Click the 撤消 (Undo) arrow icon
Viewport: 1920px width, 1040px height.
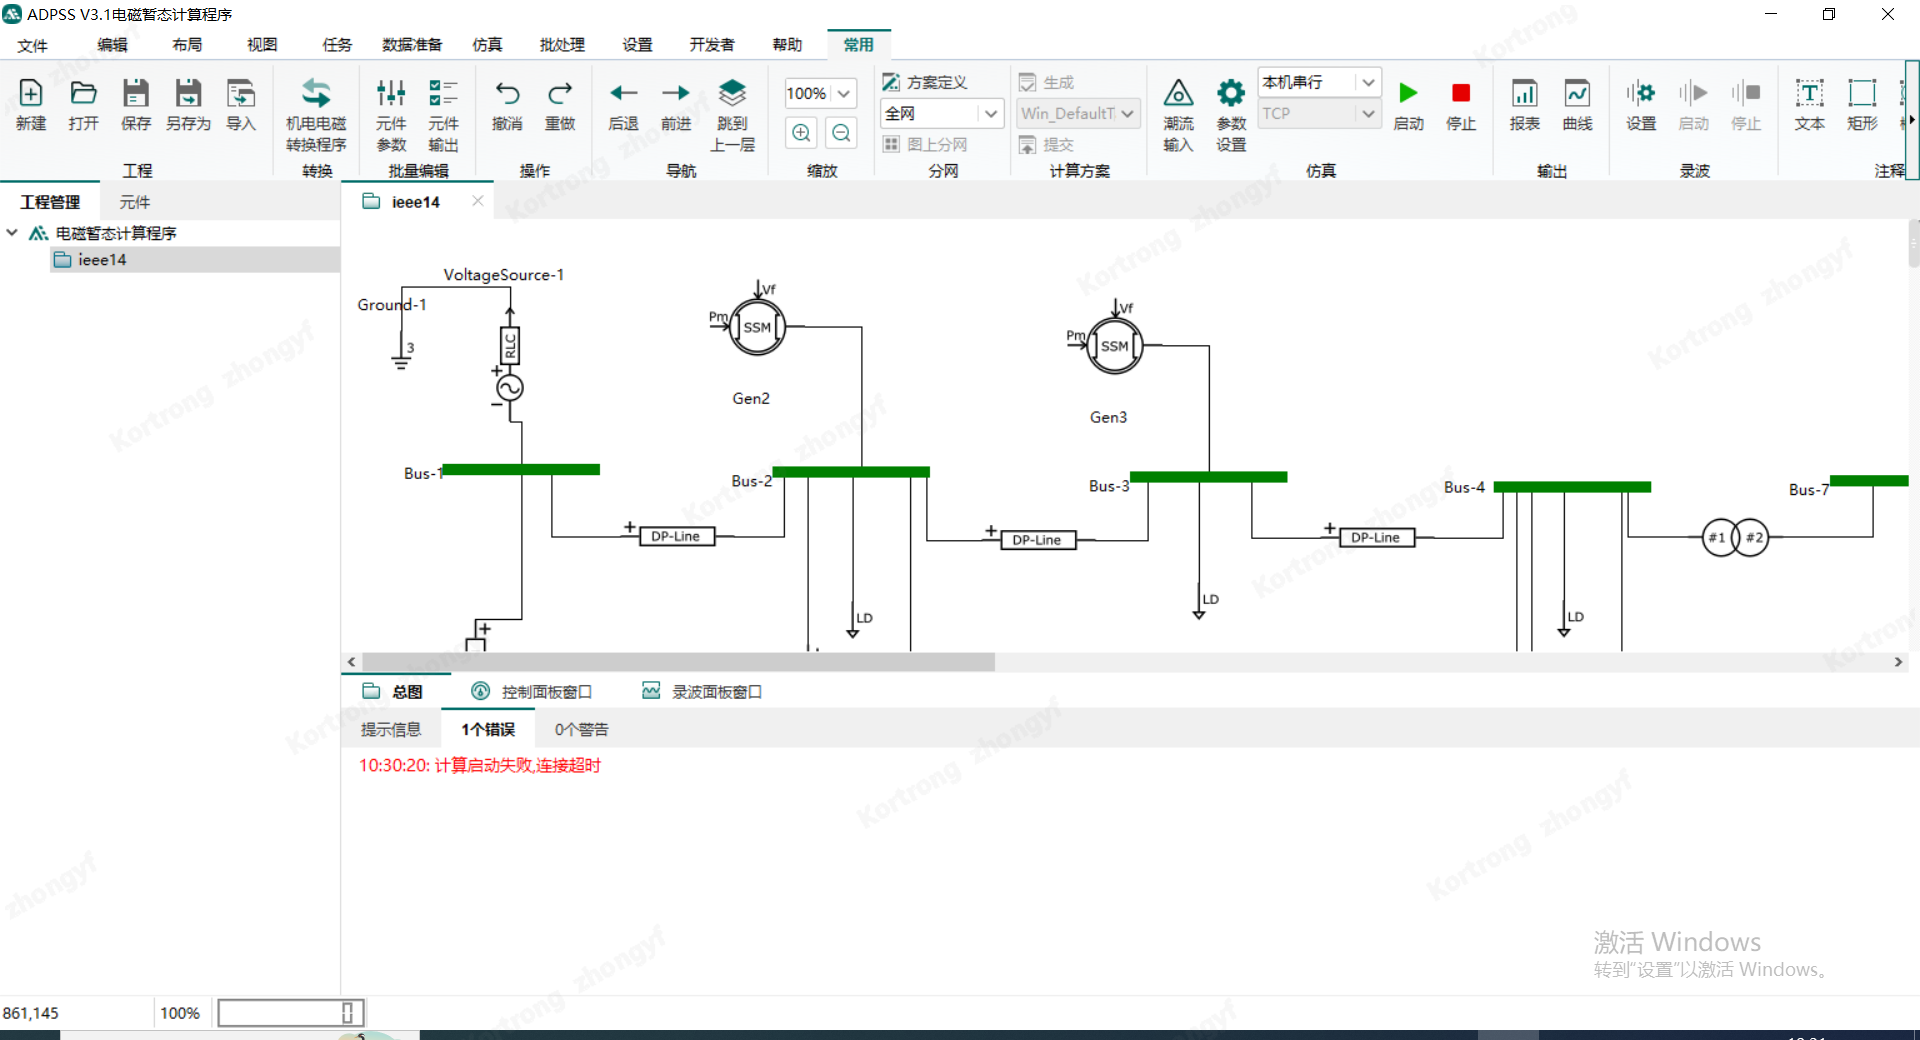507,94
